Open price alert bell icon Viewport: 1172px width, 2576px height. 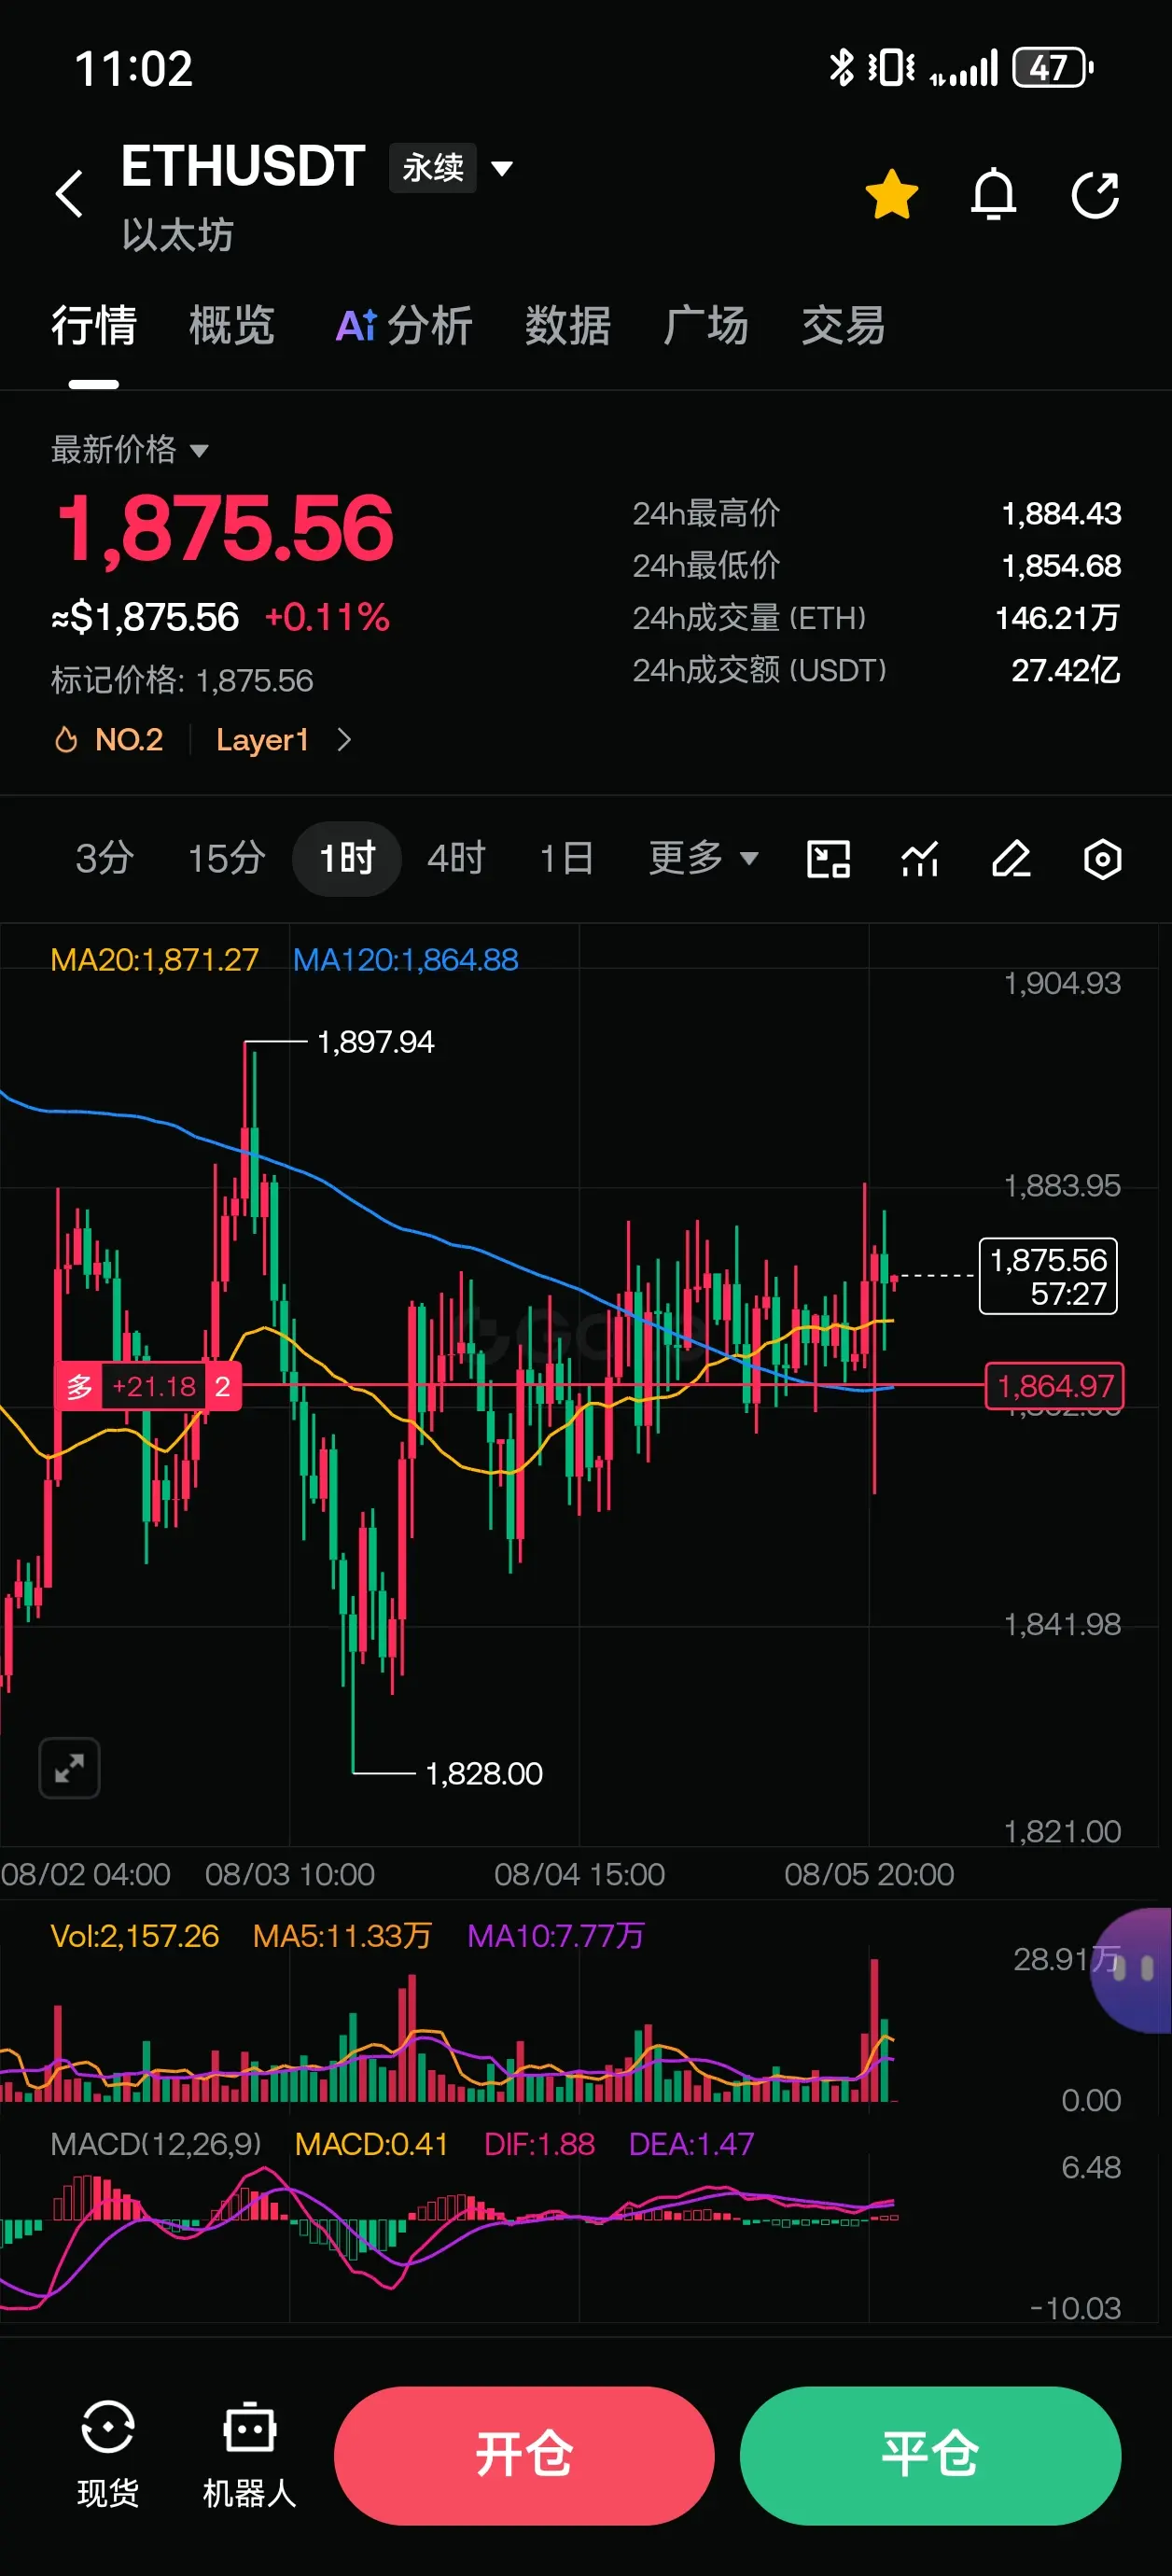[x=993, y=194]
